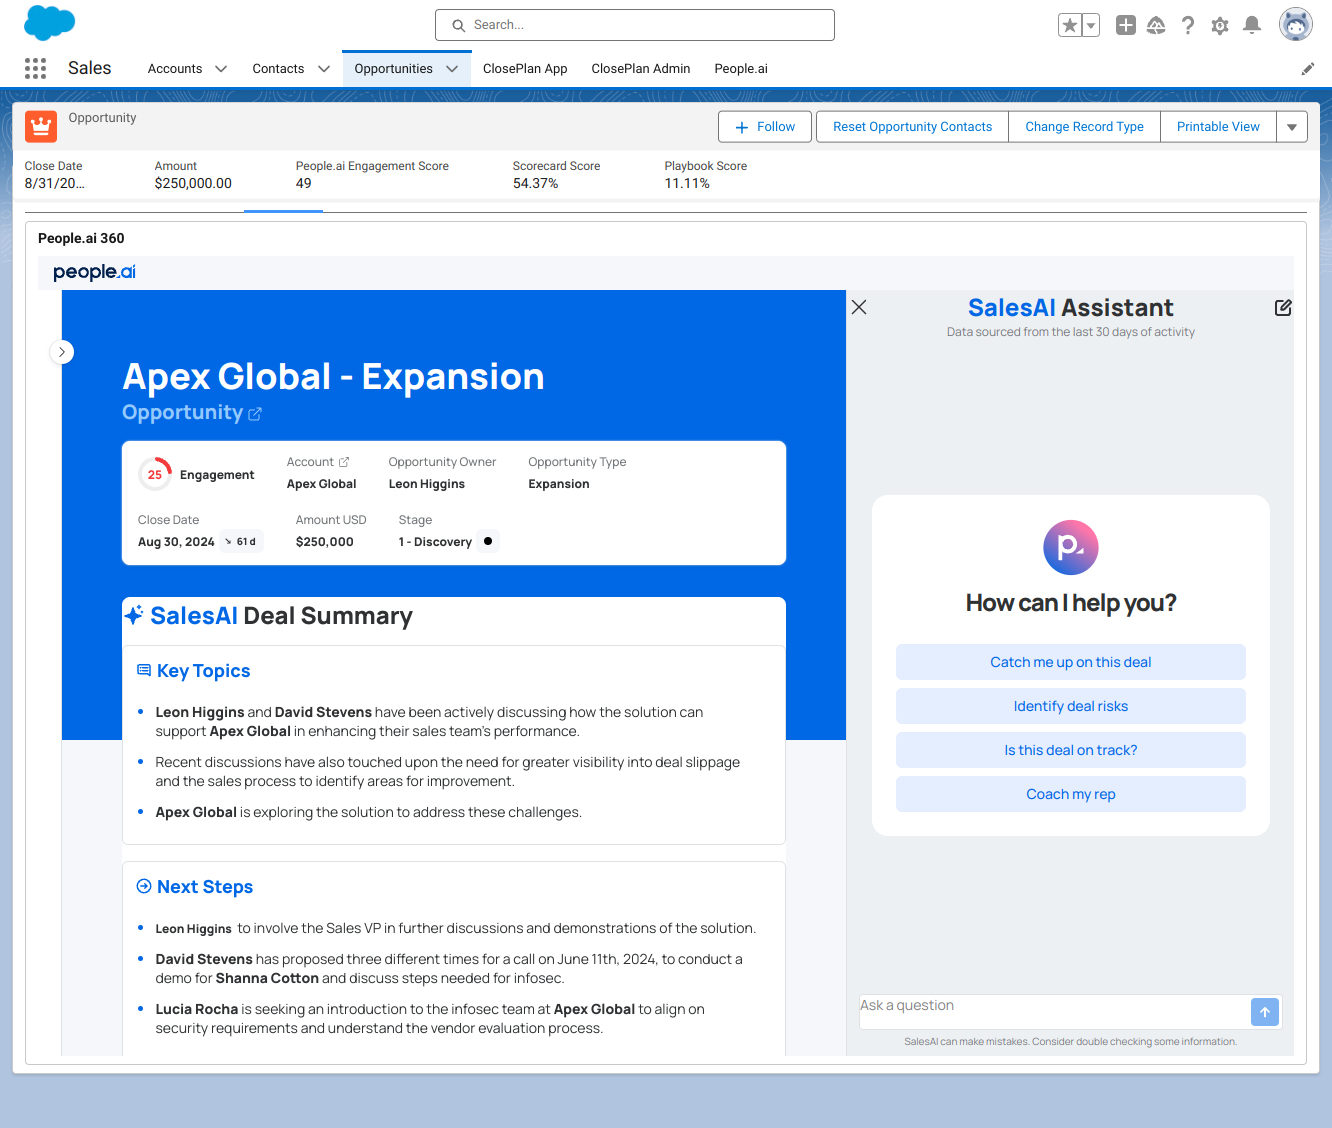Open the Notifications bell icon
1332x1128 pixels.
(x=1252, y=25)
